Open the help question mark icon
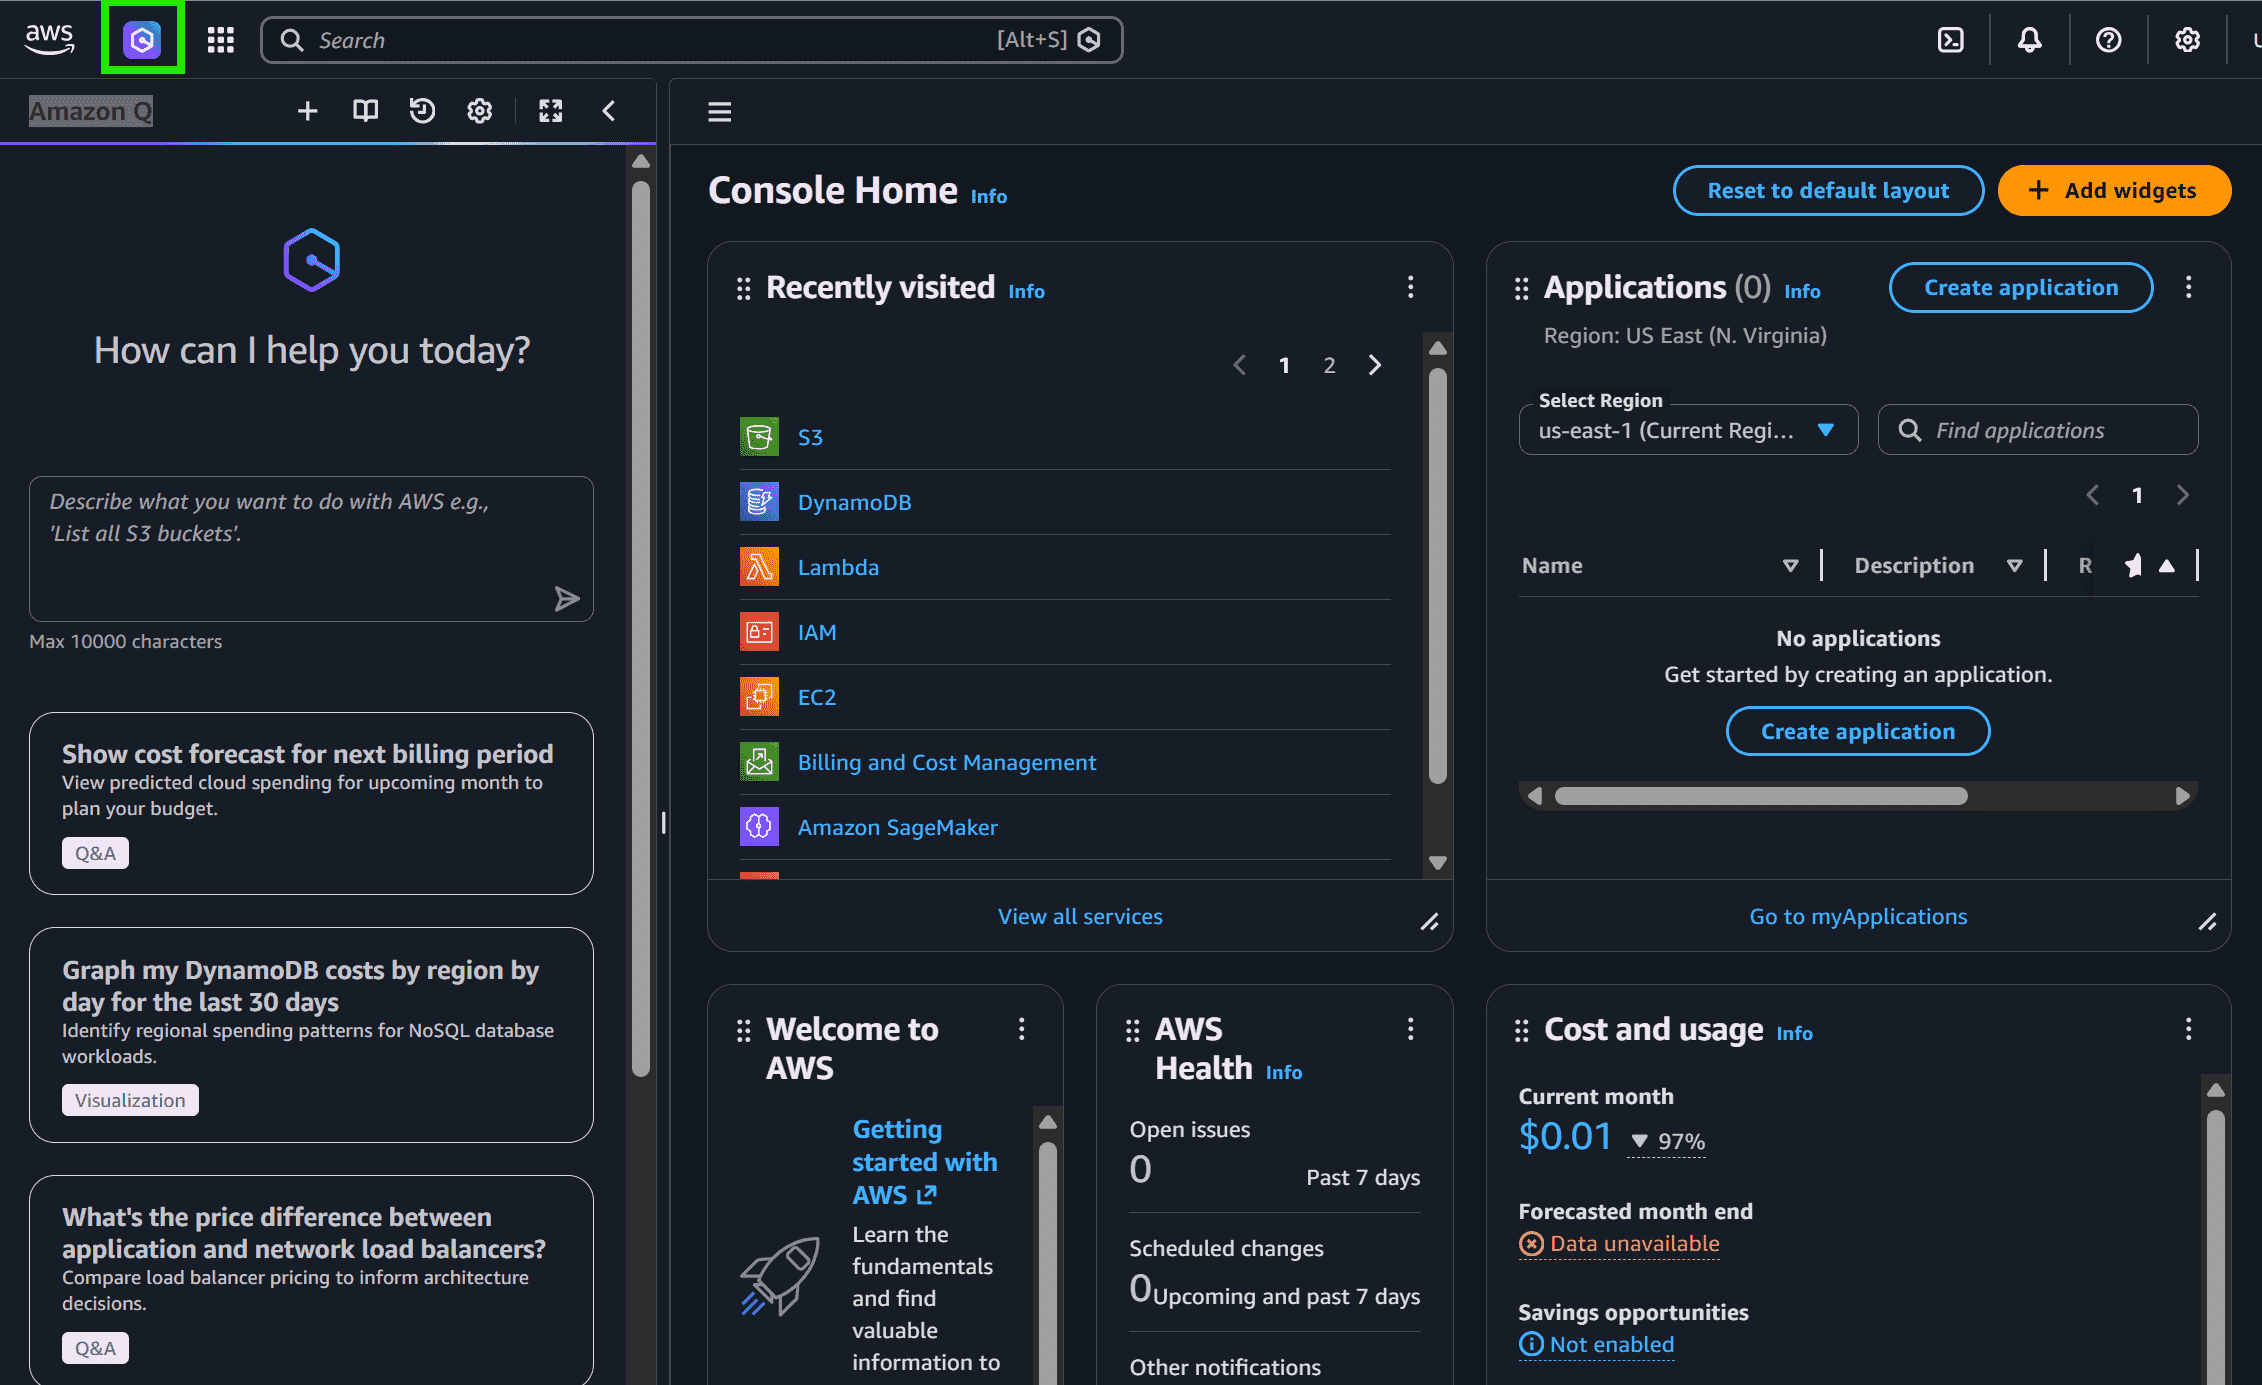This screenshot has width=2262, height=1385. [2108, 39]
